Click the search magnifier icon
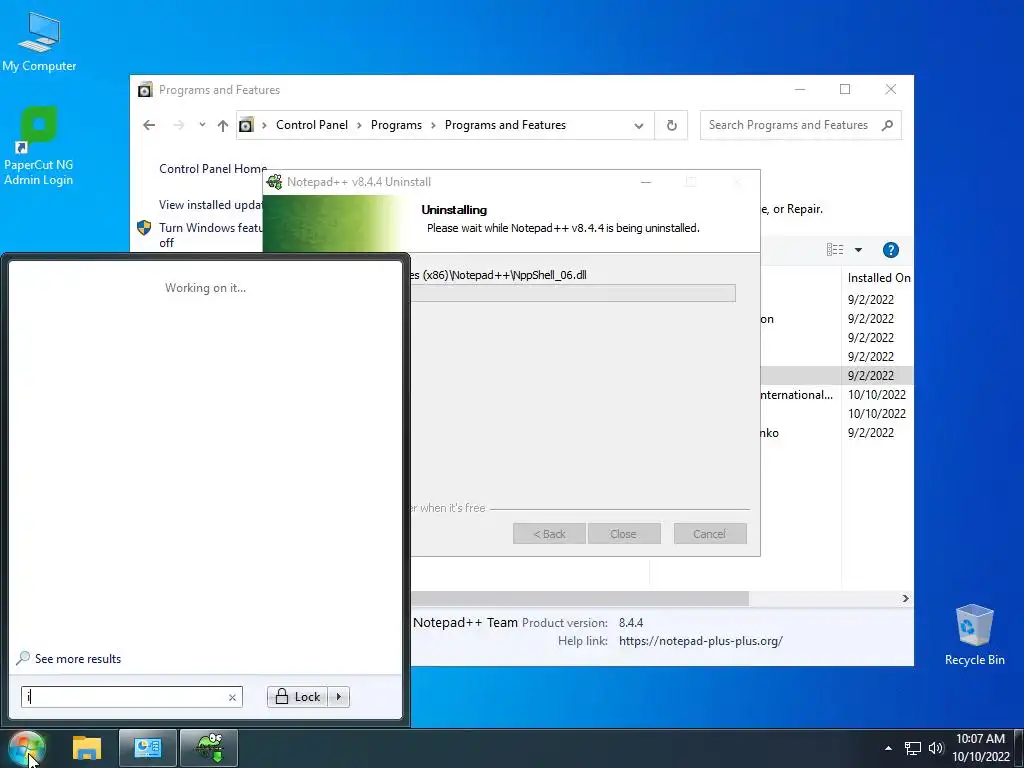 pos(887,125)
